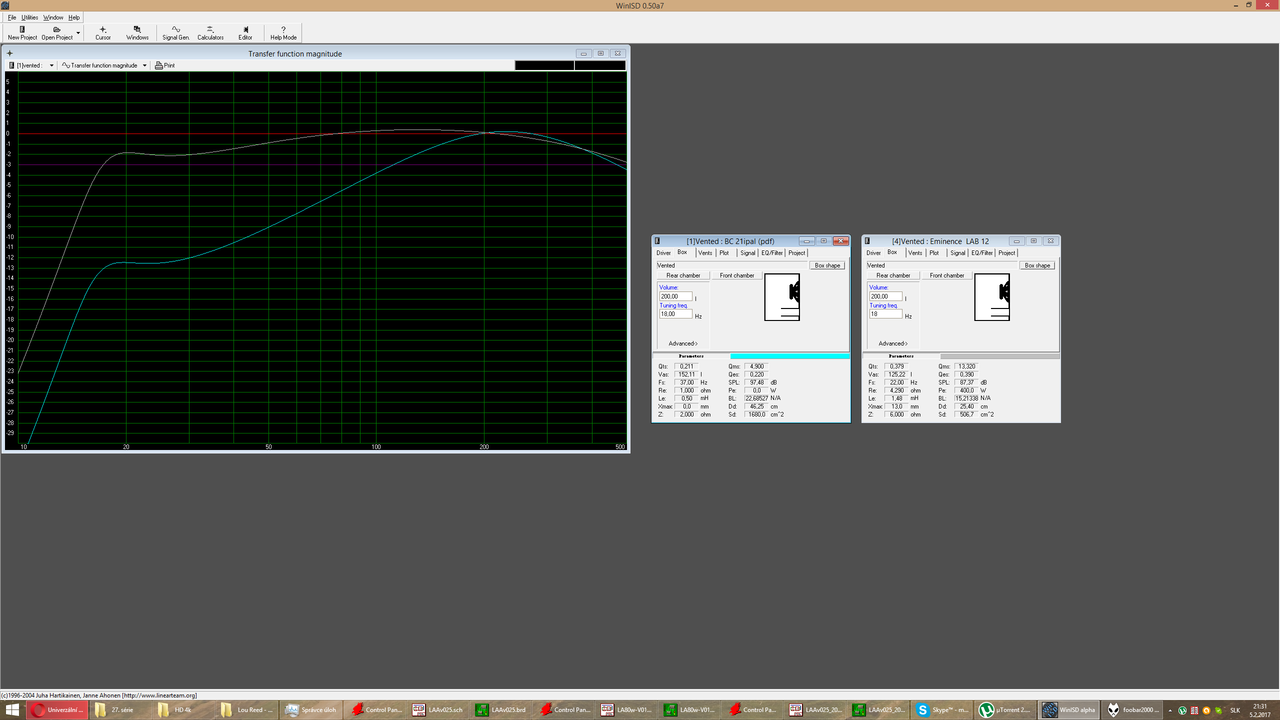Activate the Cursor tool
Screen dimensions: 1280x720
[x=103, y=33]
